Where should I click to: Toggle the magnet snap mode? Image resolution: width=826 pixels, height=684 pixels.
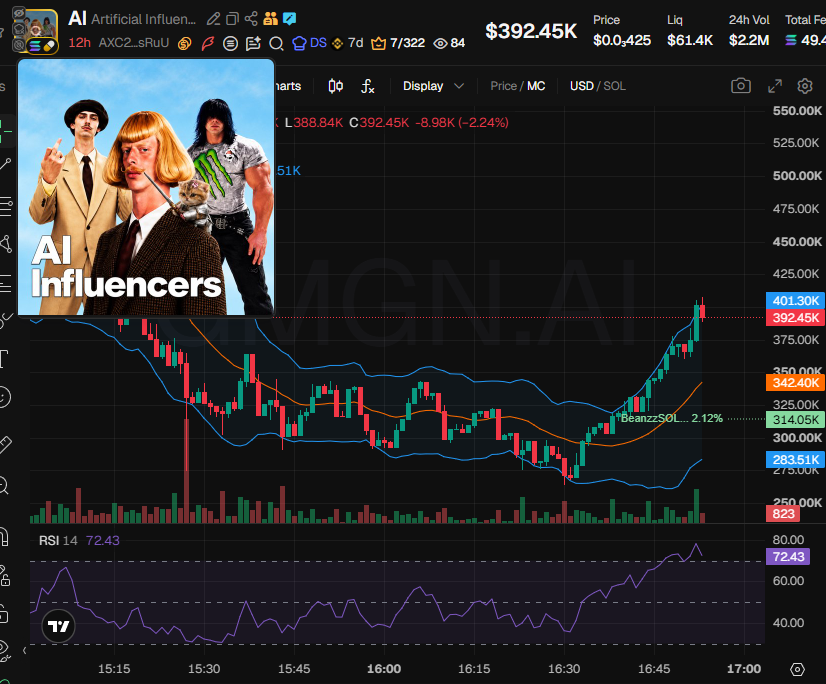click(4, 538)
